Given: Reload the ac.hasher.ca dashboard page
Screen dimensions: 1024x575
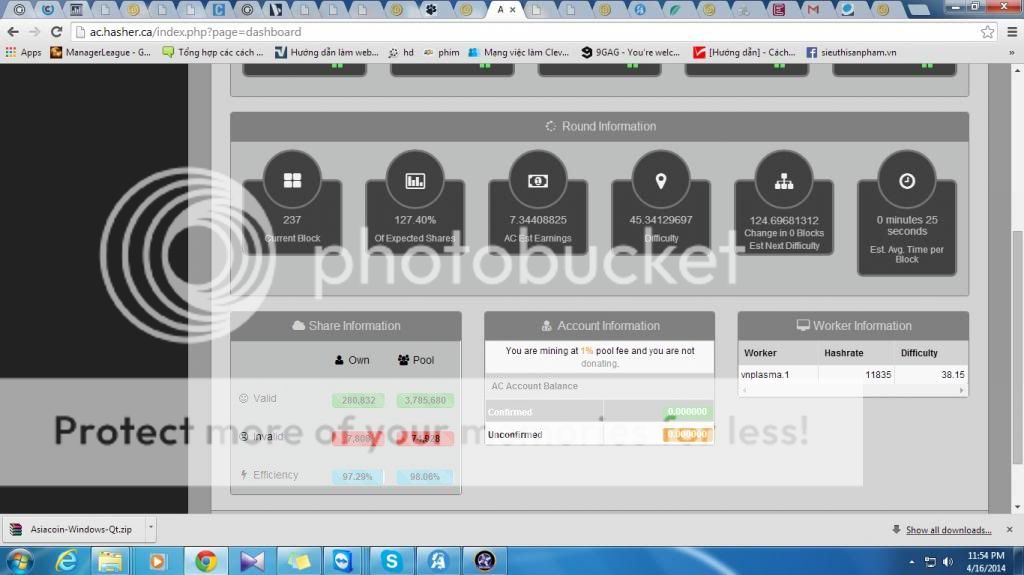Looking at the screenshot, I should [x=57, y=32].
